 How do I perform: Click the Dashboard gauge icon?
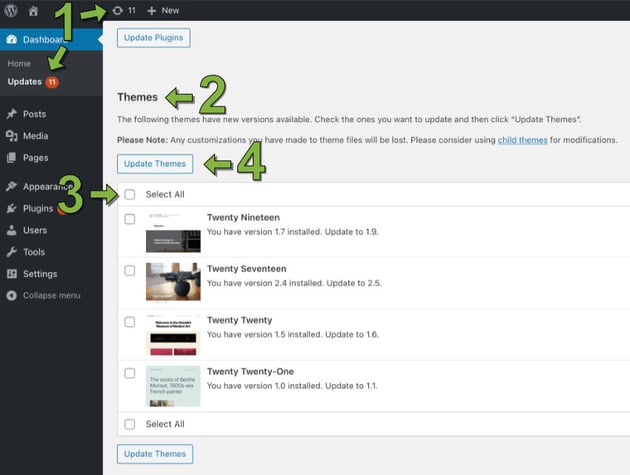12,39
